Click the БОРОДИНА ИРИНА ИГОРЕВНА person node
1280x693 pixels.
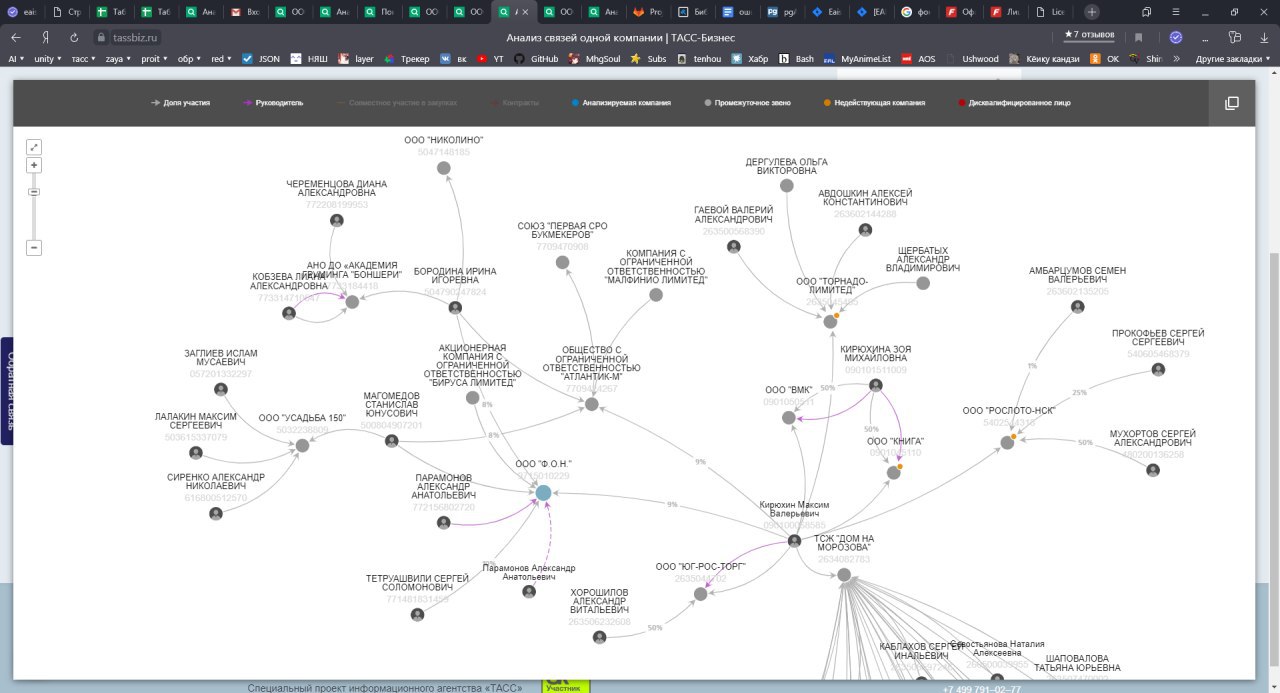(455, 307)
